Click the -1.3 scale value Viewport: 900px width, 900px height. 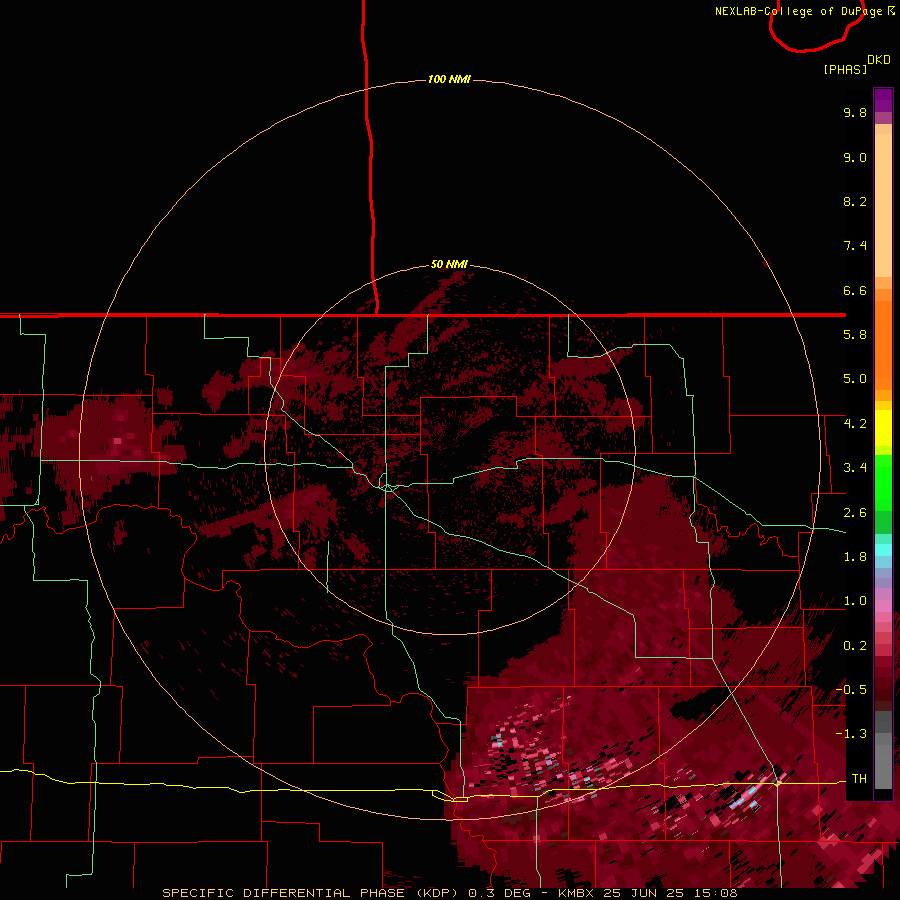[851, 734]
